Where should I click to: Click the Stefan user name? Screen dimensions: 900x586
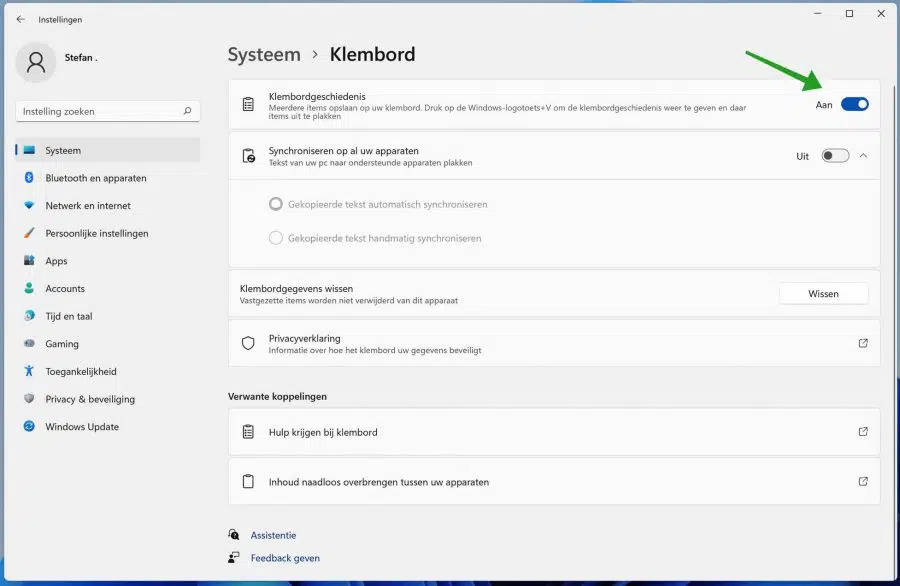pos(81,57)
